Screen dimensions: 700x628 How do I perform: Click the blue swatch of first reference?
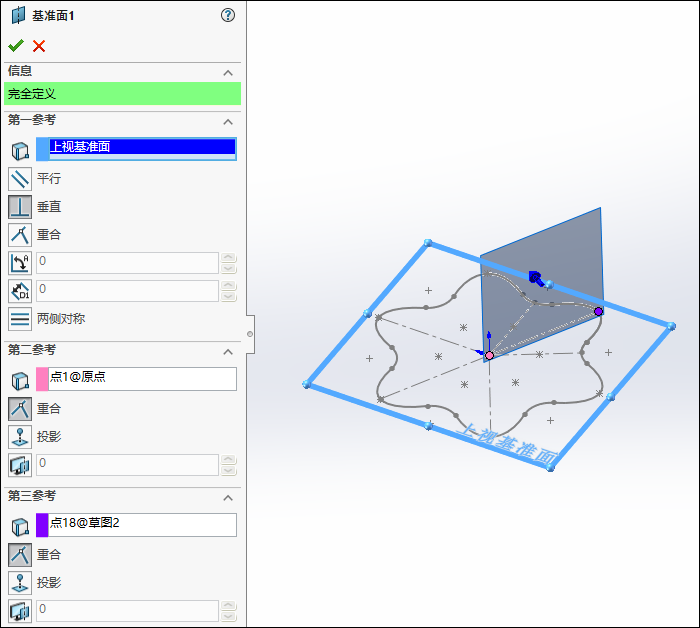42,149
